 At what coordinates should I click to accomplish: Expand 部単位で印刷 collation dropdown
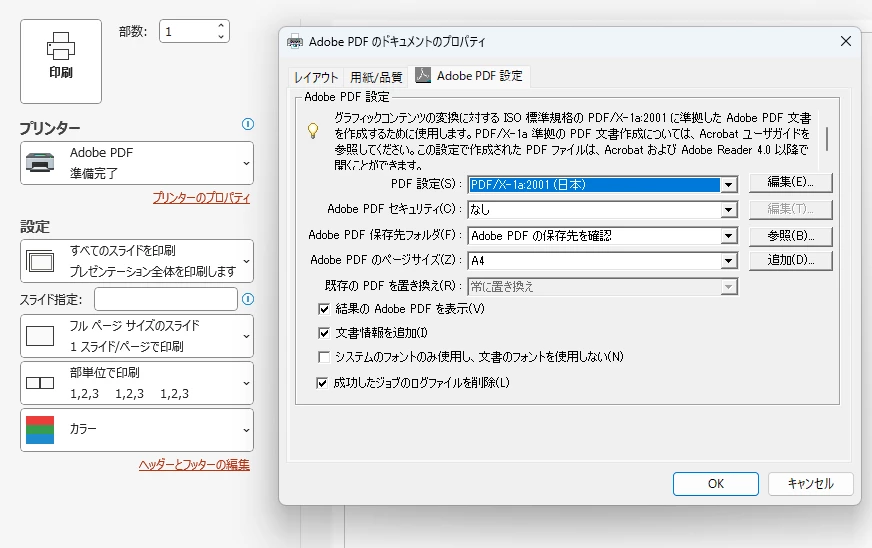tap(137, 383)
